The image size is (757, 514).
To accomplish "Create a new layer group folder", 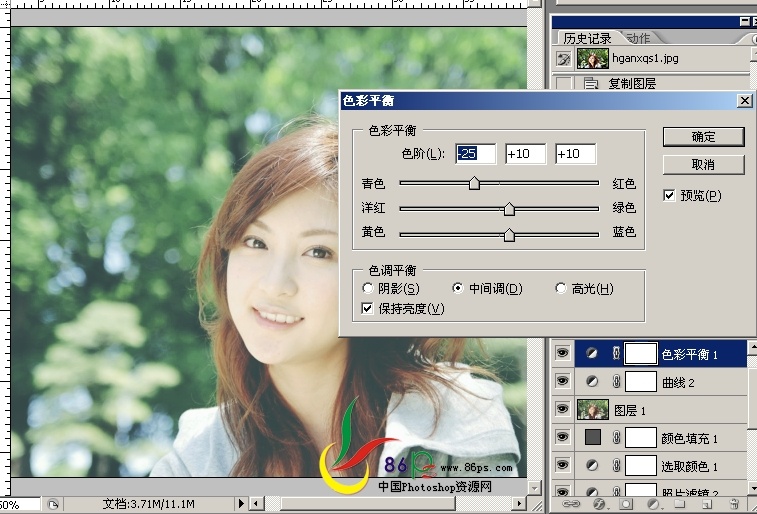I will point(680,504).
